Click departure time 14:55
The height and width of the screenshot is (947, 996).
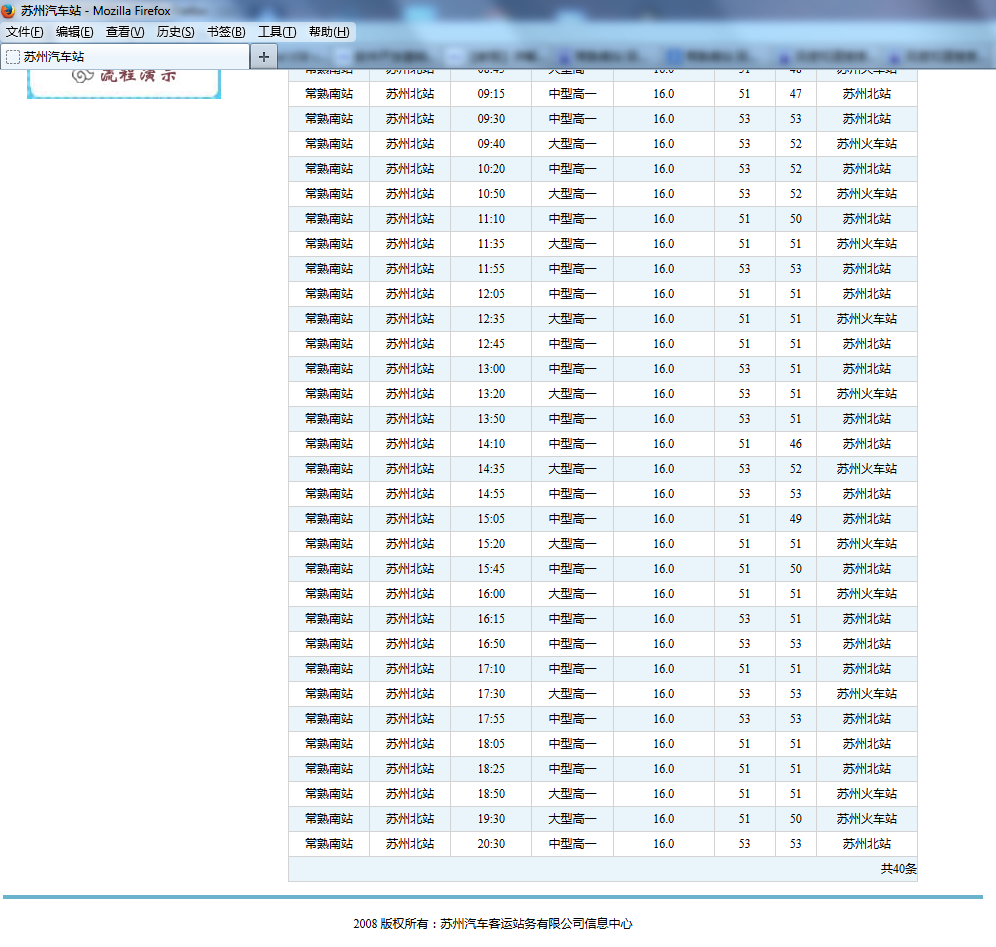[491, 494]
